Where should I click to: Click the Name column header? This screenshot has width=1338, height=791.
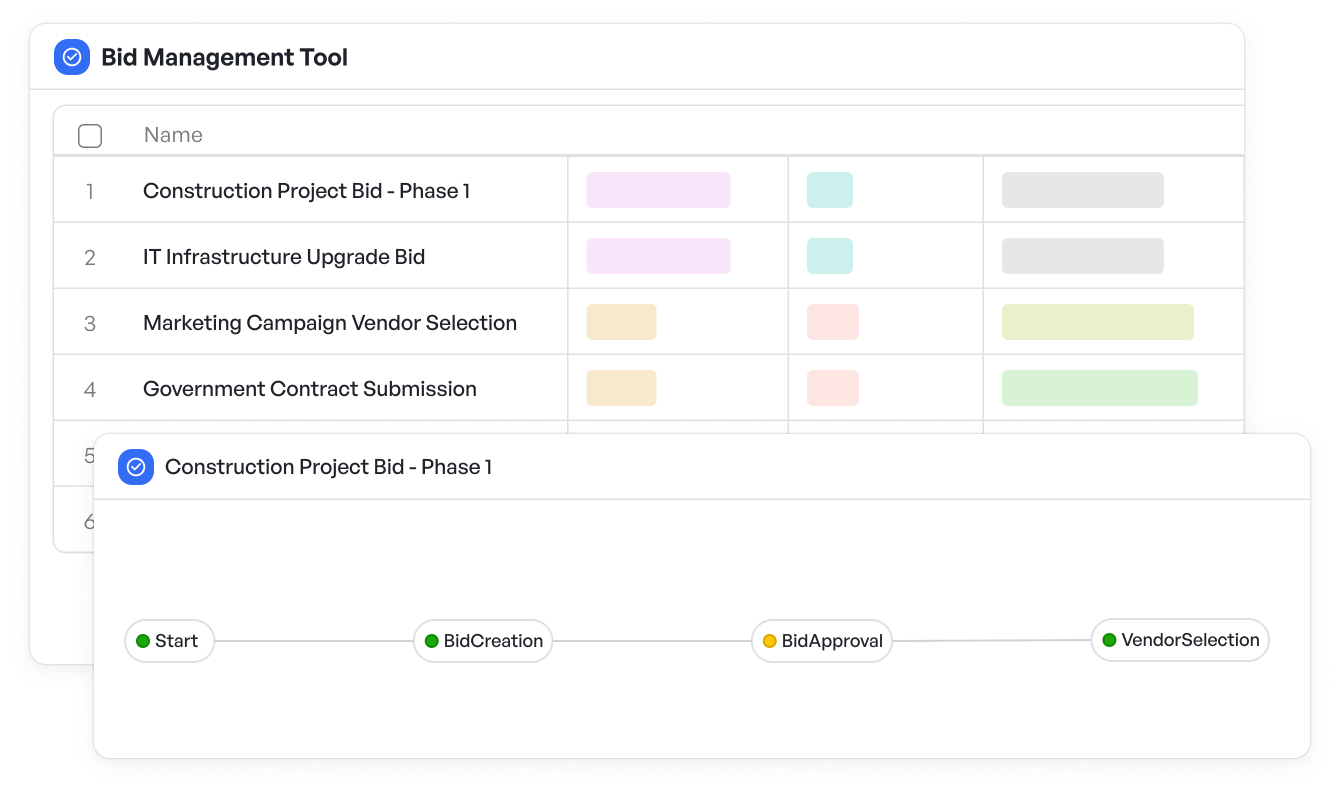[173, 135]
